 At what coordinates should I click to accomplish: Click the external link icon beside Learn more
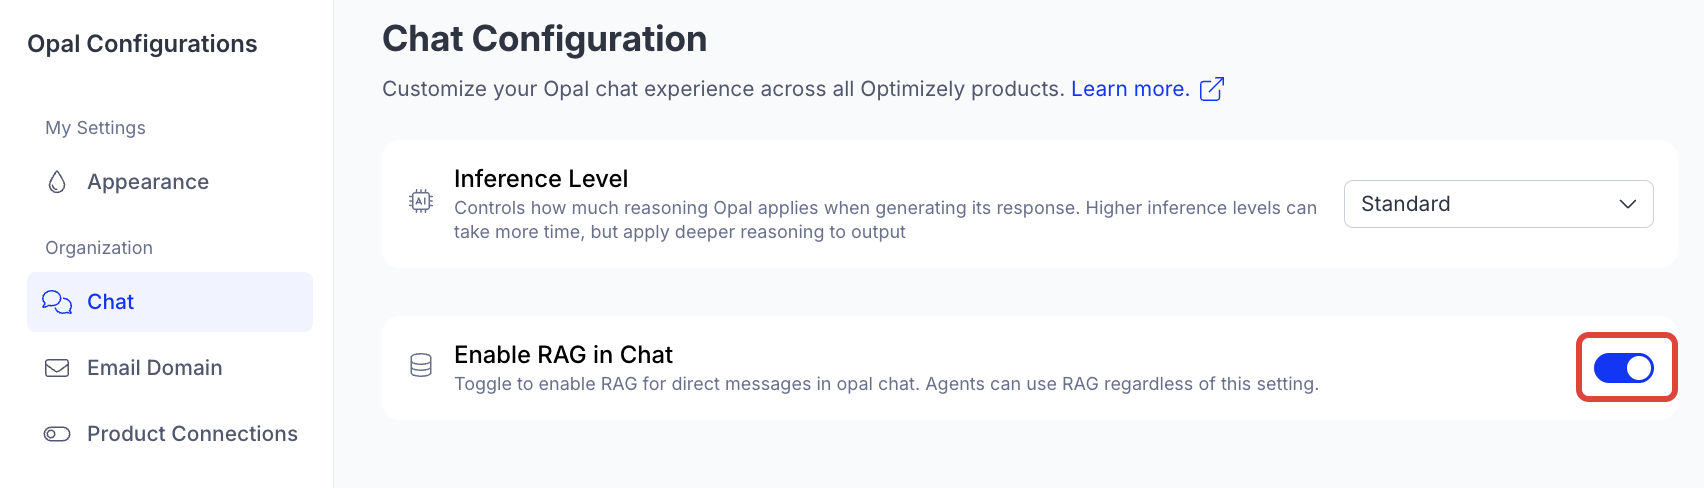[x=1211, y=89]
